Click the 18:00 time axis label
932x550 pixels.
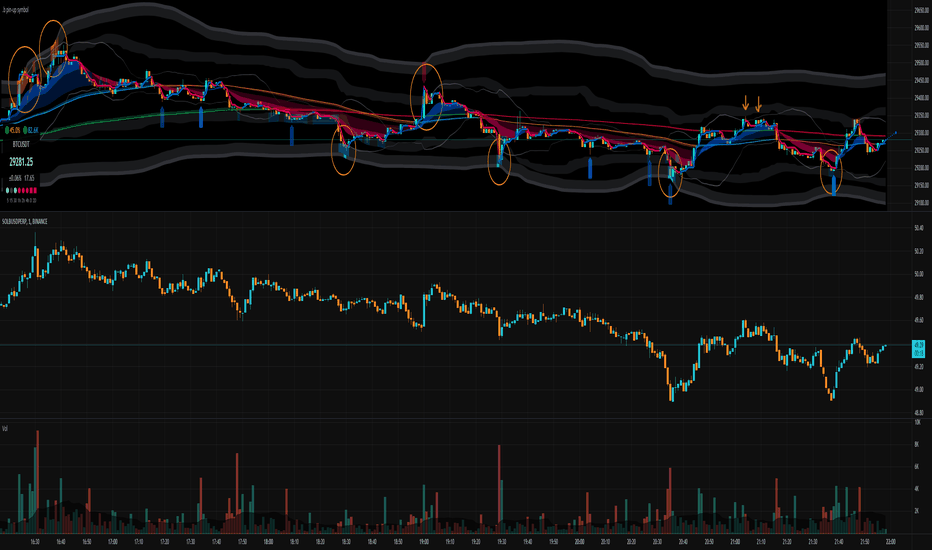tap(268, 542)
